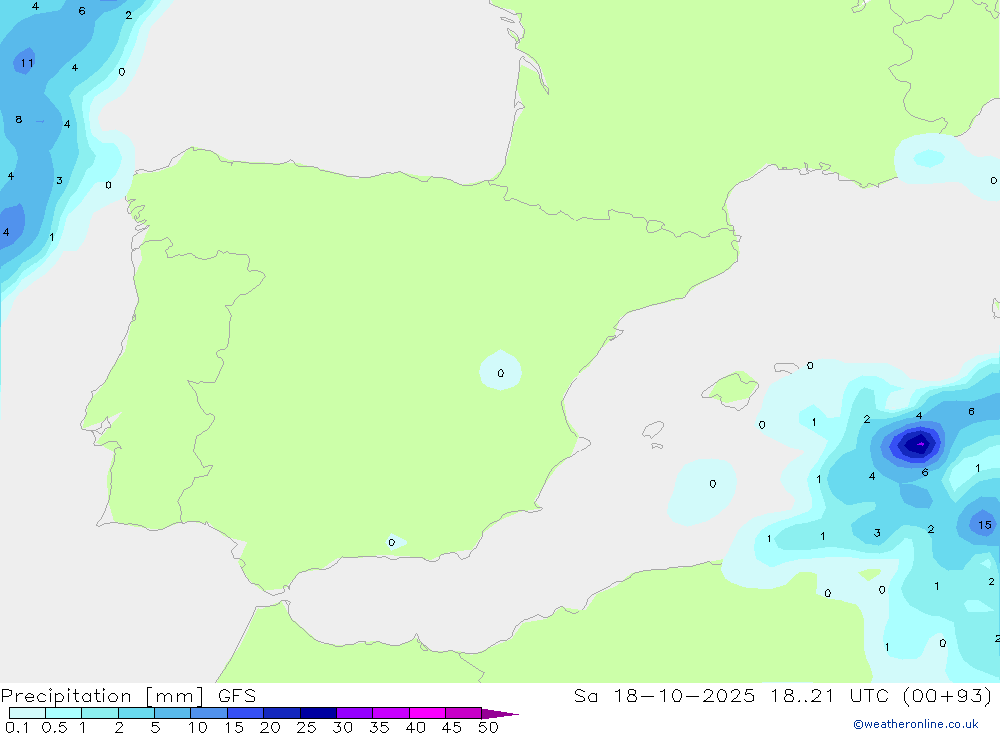Image resolution: width=1000 pixels, height=733 pixels.
Task: Click the "40" legend scale label
Action: point(415,727)
